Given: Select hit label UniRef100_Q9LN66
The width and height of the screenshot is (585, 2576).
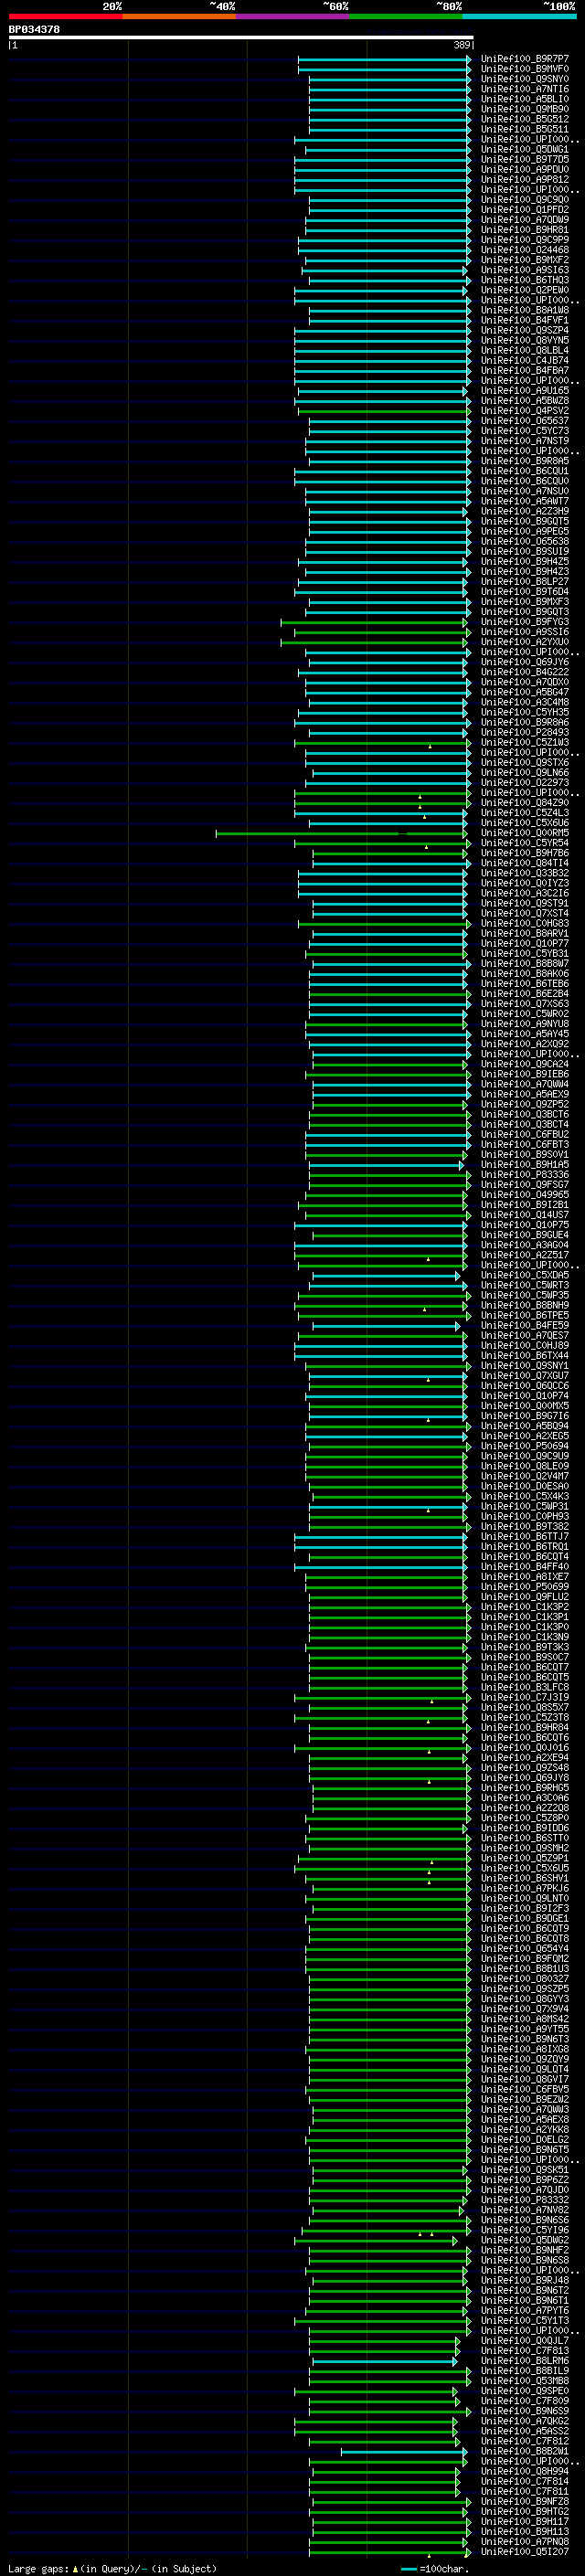Looking at the screenshot, I should [525, 773].
